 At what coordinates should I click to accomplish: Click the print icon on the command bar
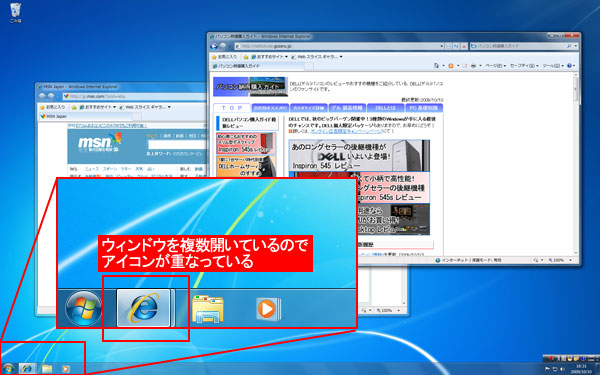pyautogui.click(x=473, y=66)
